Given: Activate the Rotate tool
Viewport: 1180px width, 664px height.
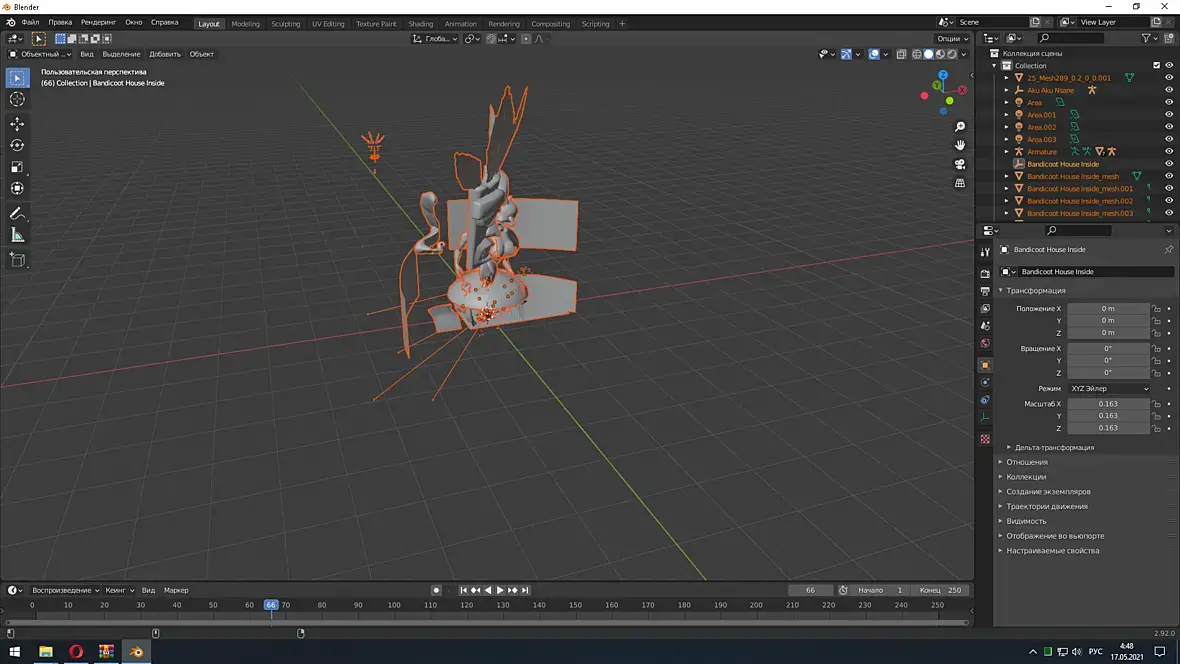Looking at the screenshot, I should pyautogui.click(x=17, y=145).
